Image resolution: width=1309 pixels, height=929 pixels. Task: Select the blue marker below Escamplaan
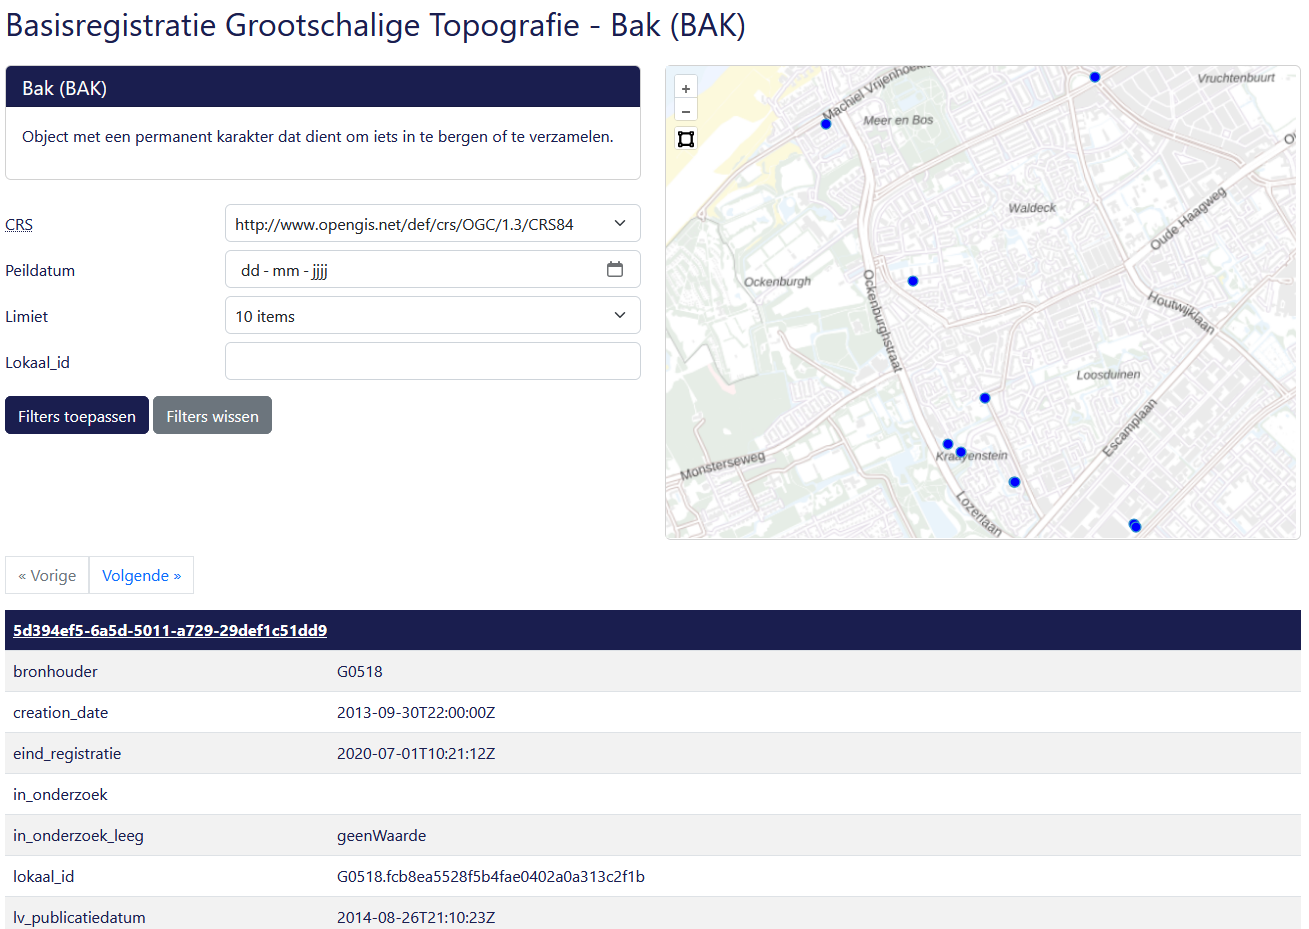pyautogui.click(x=1135, y=526)
